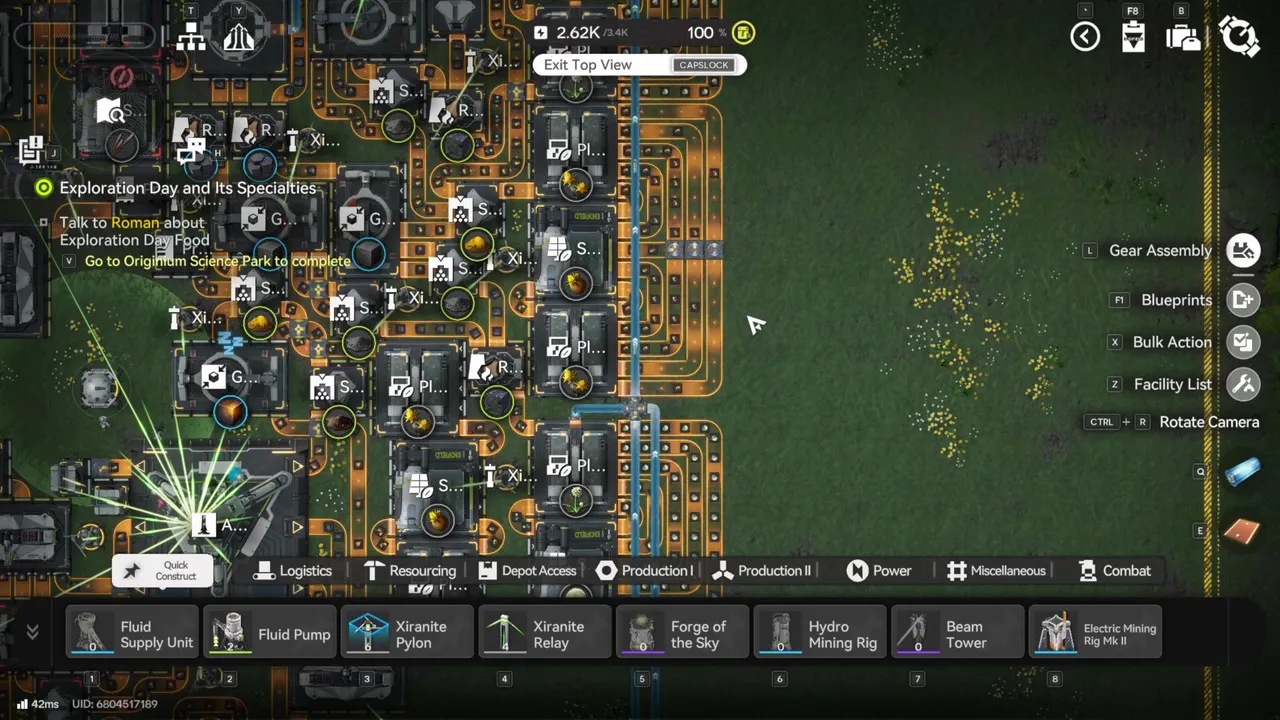The image size is (1280, 720).
Task: Click Exit Top View button
Action: 639,65
